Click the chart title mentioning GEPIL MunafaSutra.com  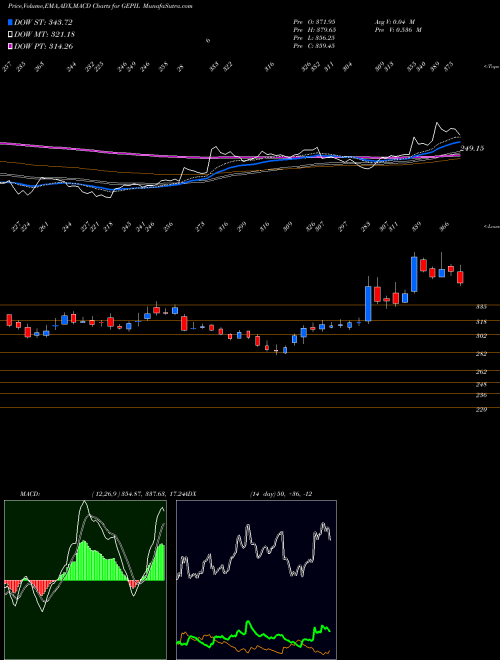tap(100, 7)
